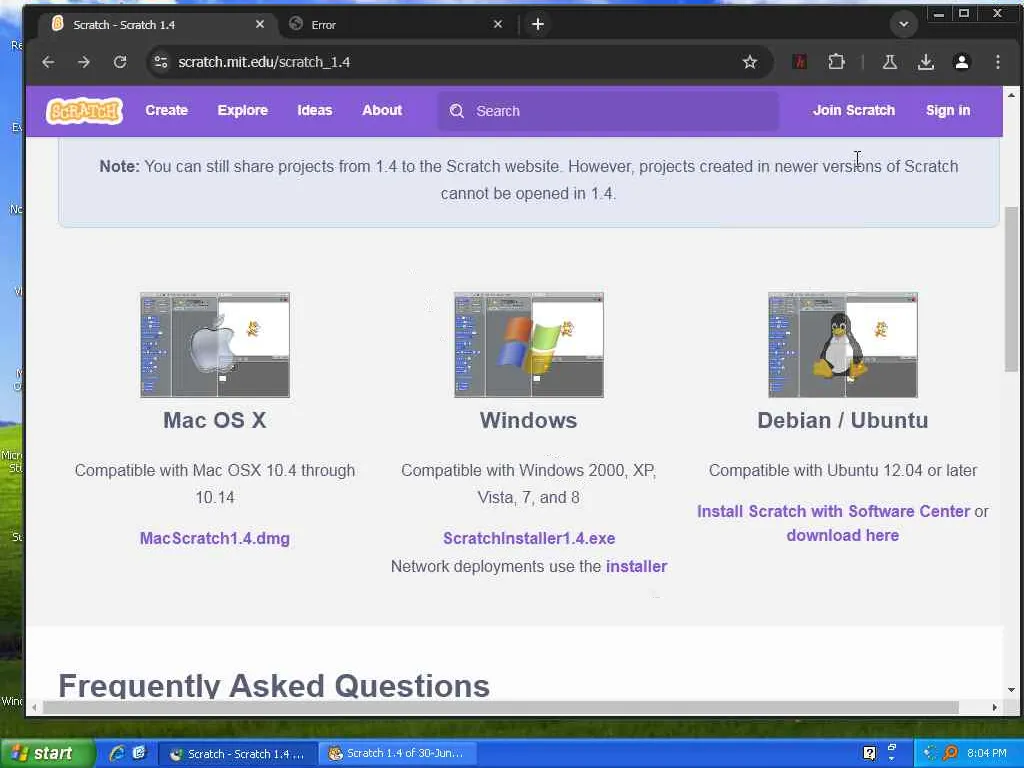Open site information icon in address bar
The height and width of the screenshot is (768, 1024).
(x=161, y=62)
